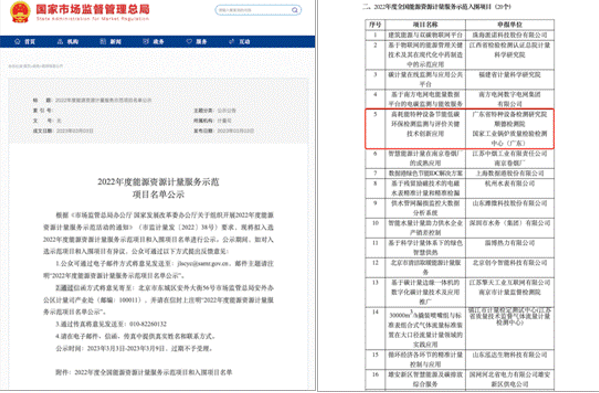This screenshot has width=599, height=393.
Task: Select the 公示时间 line in the notice
Action: (x=134, y=348)
